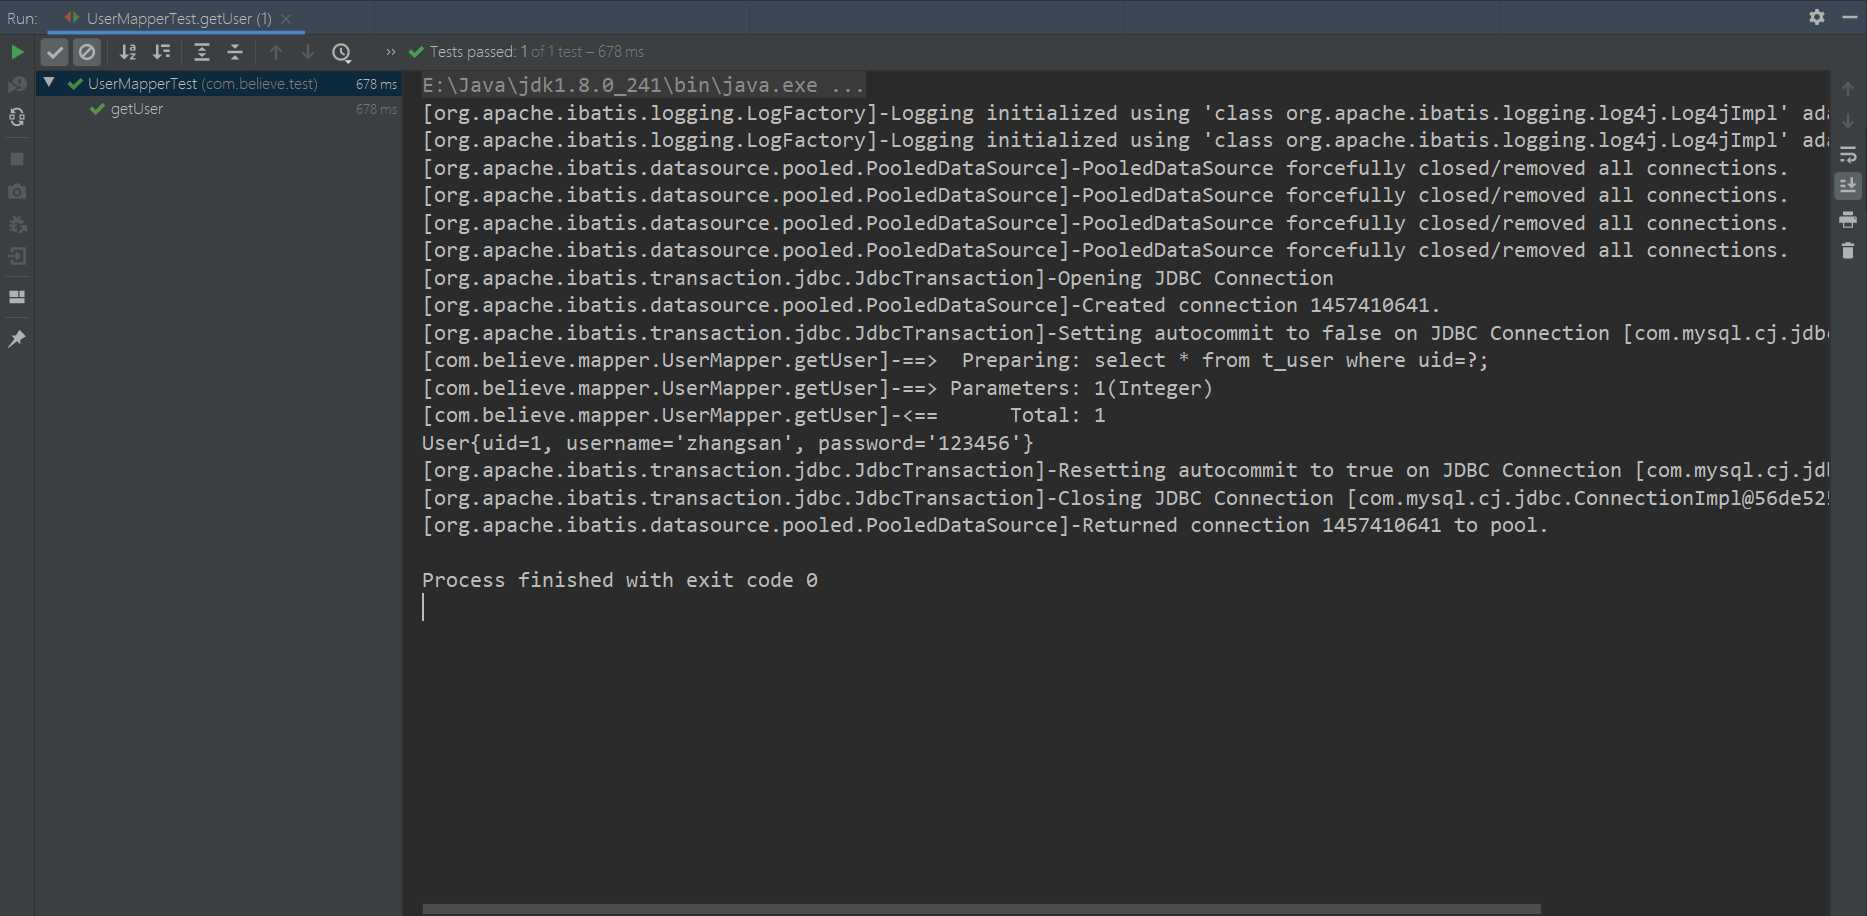The width and height of the screenshot is (1867, 916).
Task: Click the Print console output icon
Action: click(x=1848, y=219)
